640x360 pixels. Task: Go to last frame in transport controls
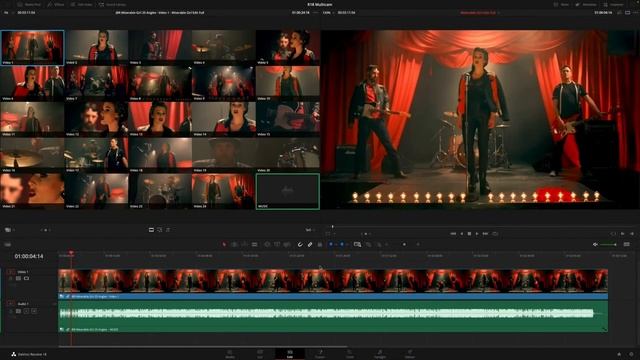485,234
